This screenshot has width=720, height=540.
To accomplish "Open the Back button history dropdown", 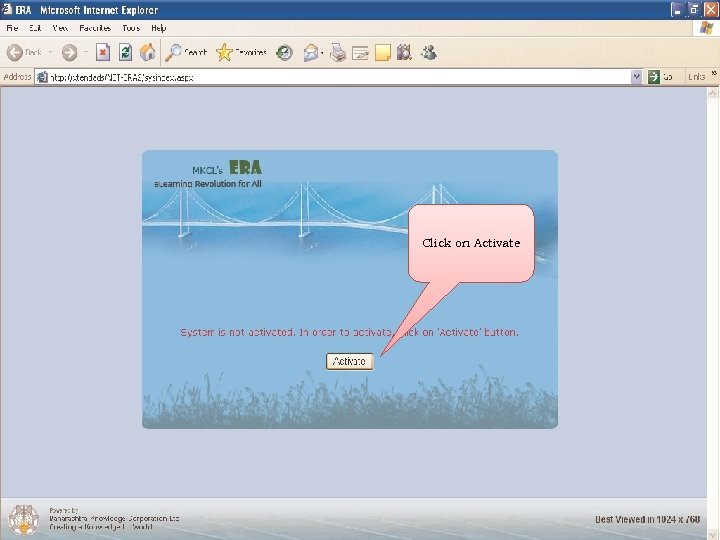I will coord(50,52).
